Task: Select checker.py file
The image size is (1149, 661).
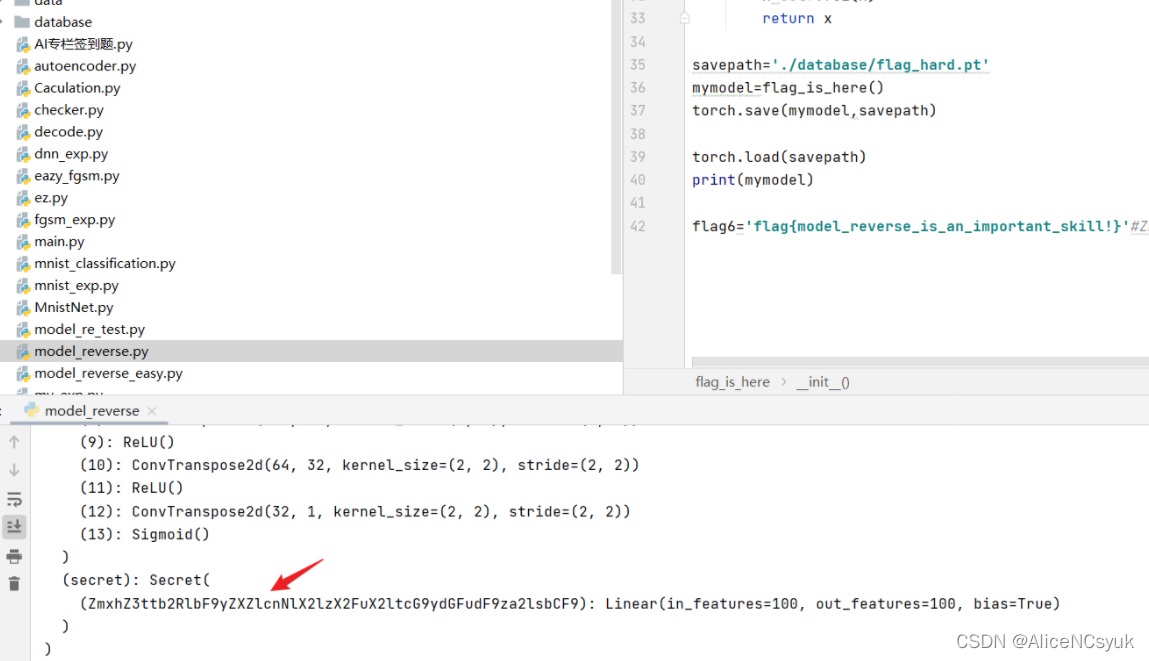Action: click(x=69, y=110)
